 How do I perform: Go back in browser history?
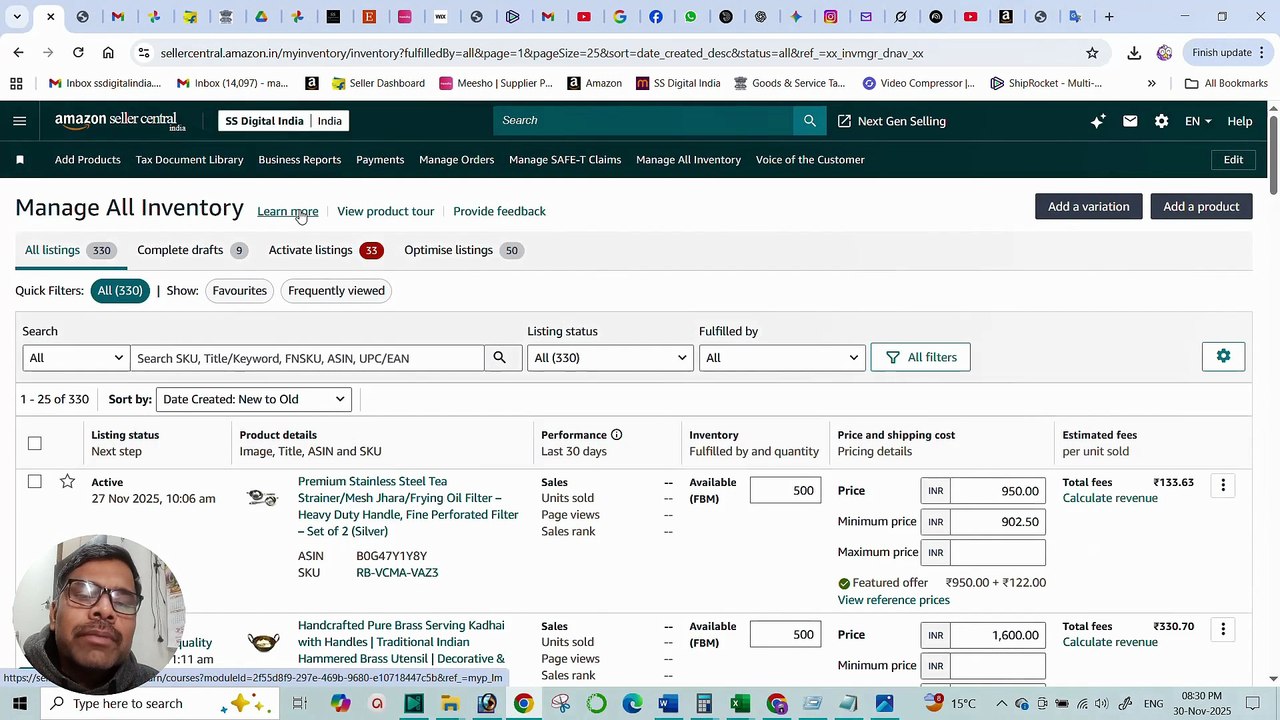(19, 53)
